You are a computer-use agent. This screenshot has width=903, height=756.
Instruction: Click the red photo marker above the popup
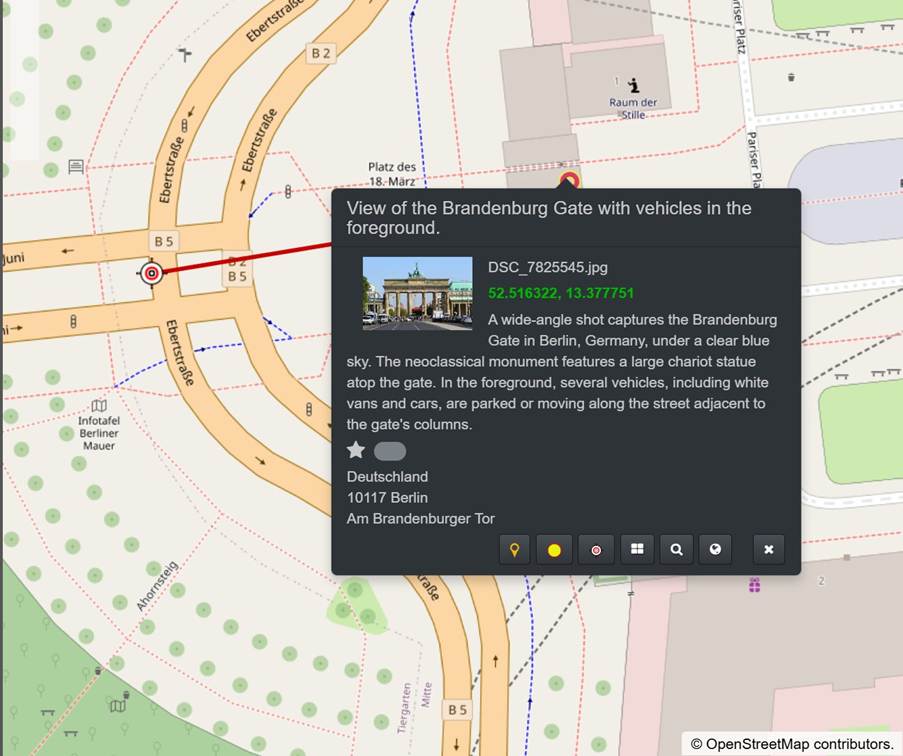569,180
